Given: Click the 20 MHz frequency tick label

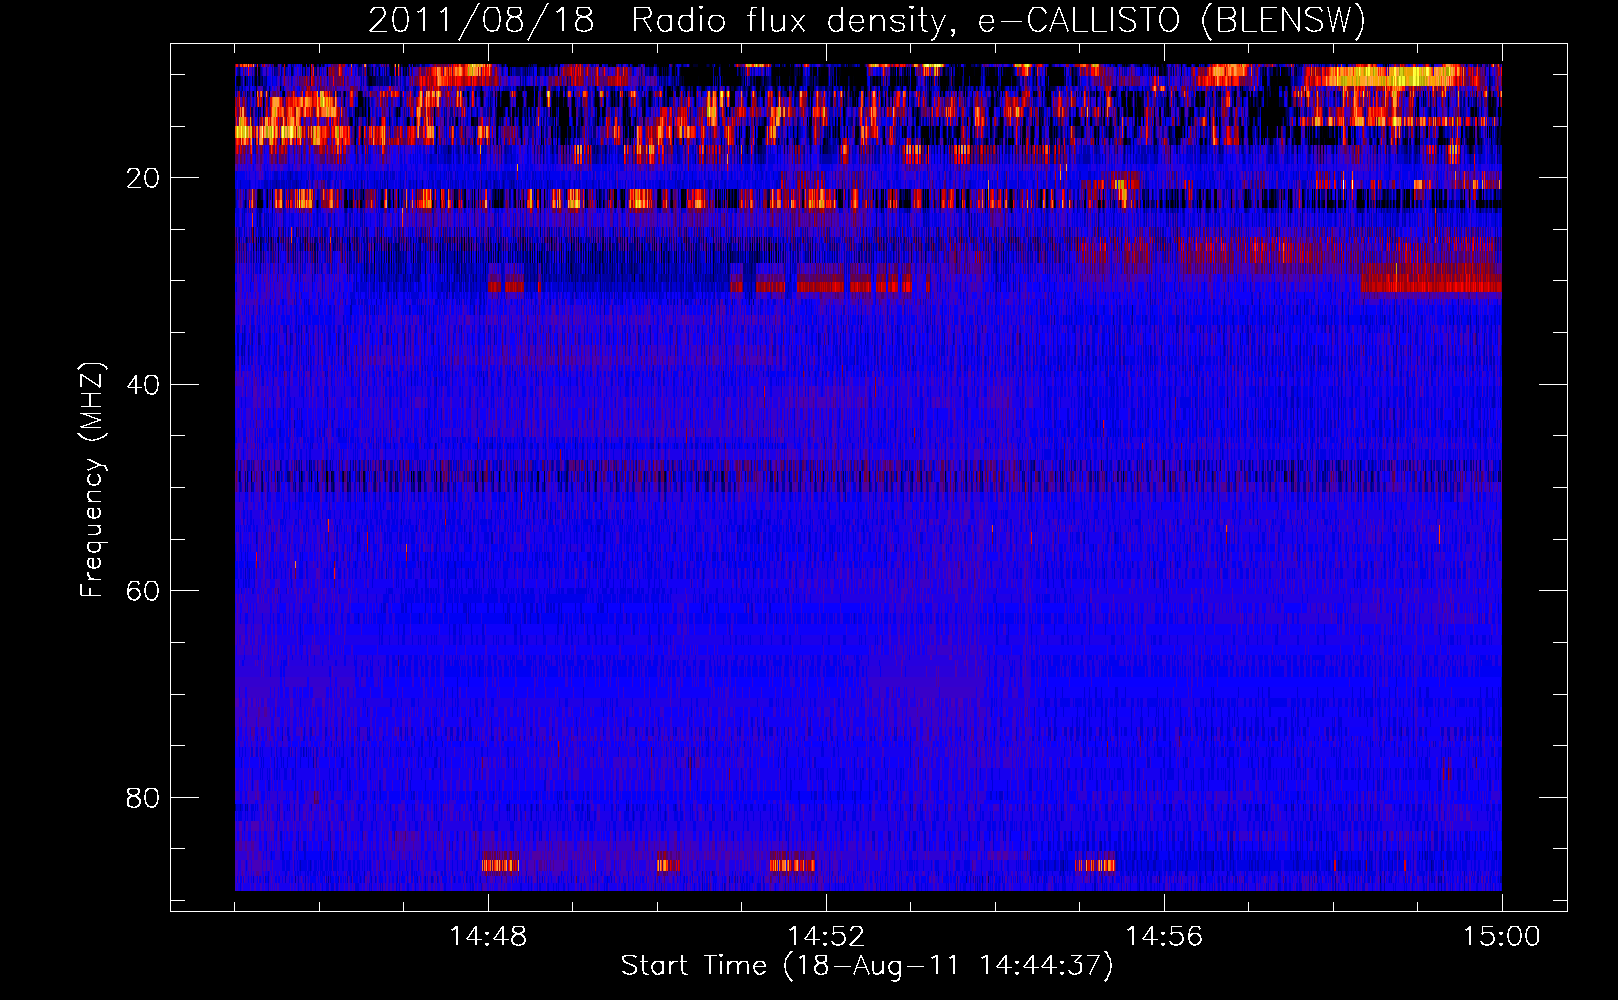Looking at the screenshot, I should pos(143,179).
